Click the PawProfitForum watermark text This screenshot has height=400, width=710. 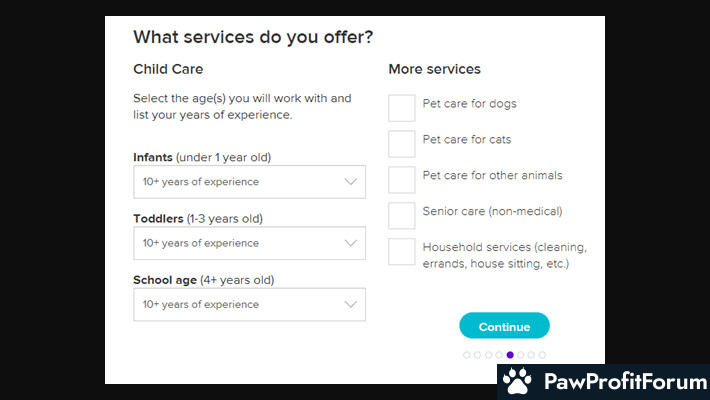click(625, 381)
